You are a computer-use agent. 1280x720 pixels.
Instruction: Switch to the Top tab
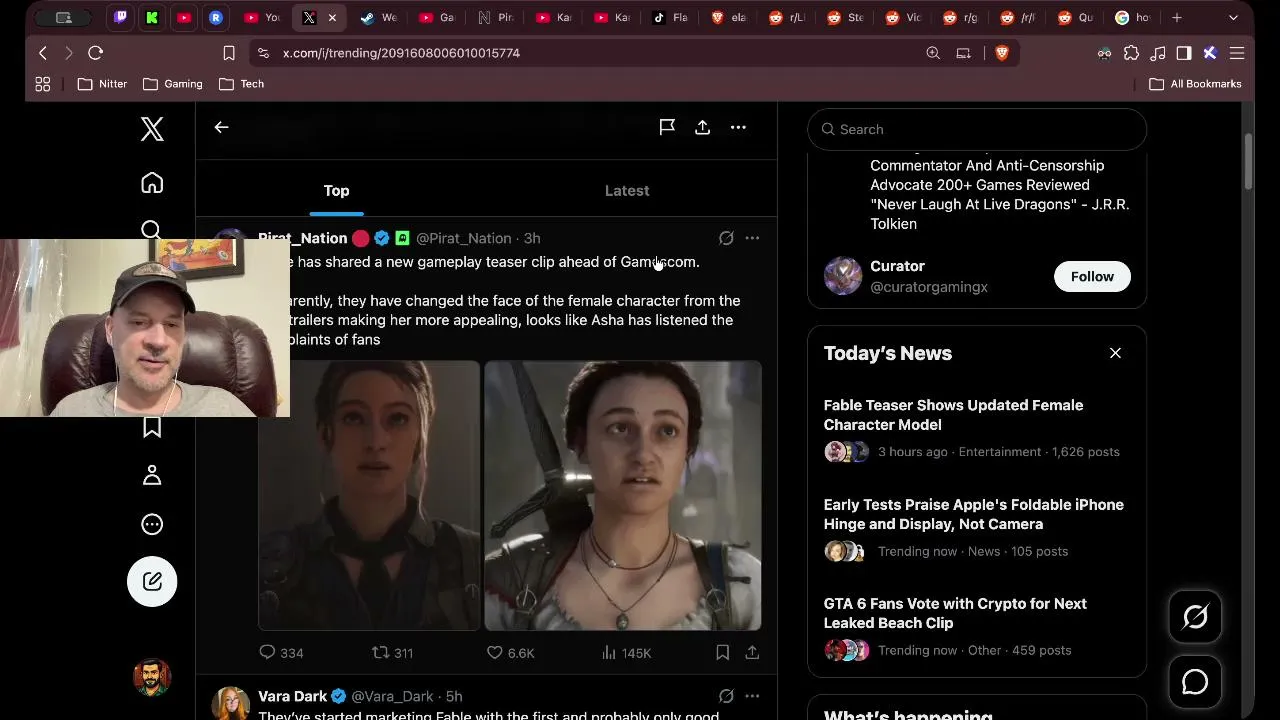click(336, 190)
